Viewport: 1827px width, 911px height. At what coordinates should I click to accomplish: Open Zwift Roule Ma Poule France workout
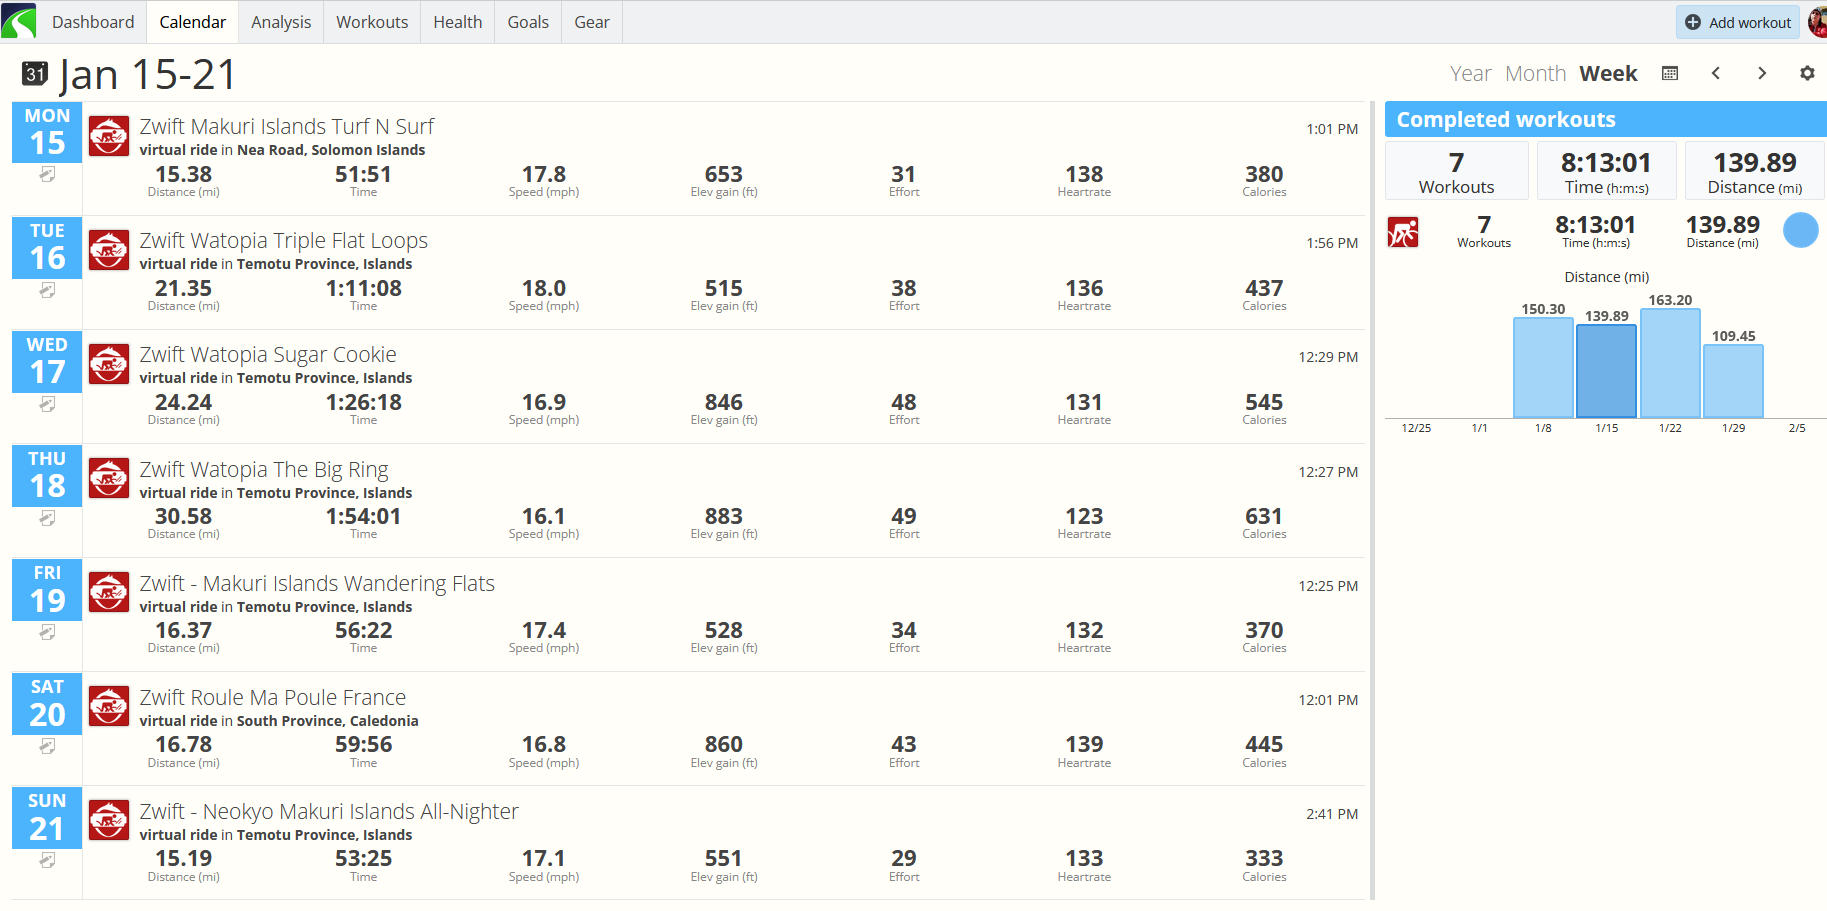pos(273,697)
